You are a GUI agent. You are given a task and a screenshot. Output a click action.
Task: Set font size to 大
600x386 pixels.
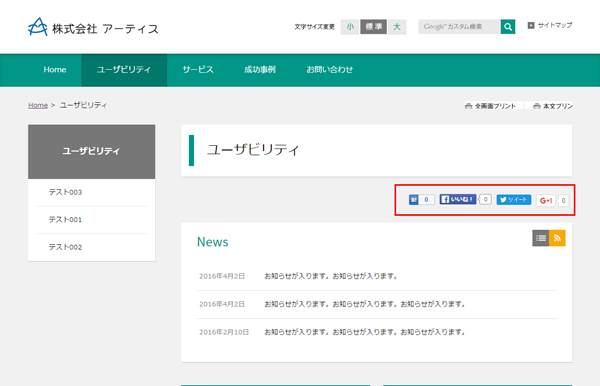[x=397, y=27]
